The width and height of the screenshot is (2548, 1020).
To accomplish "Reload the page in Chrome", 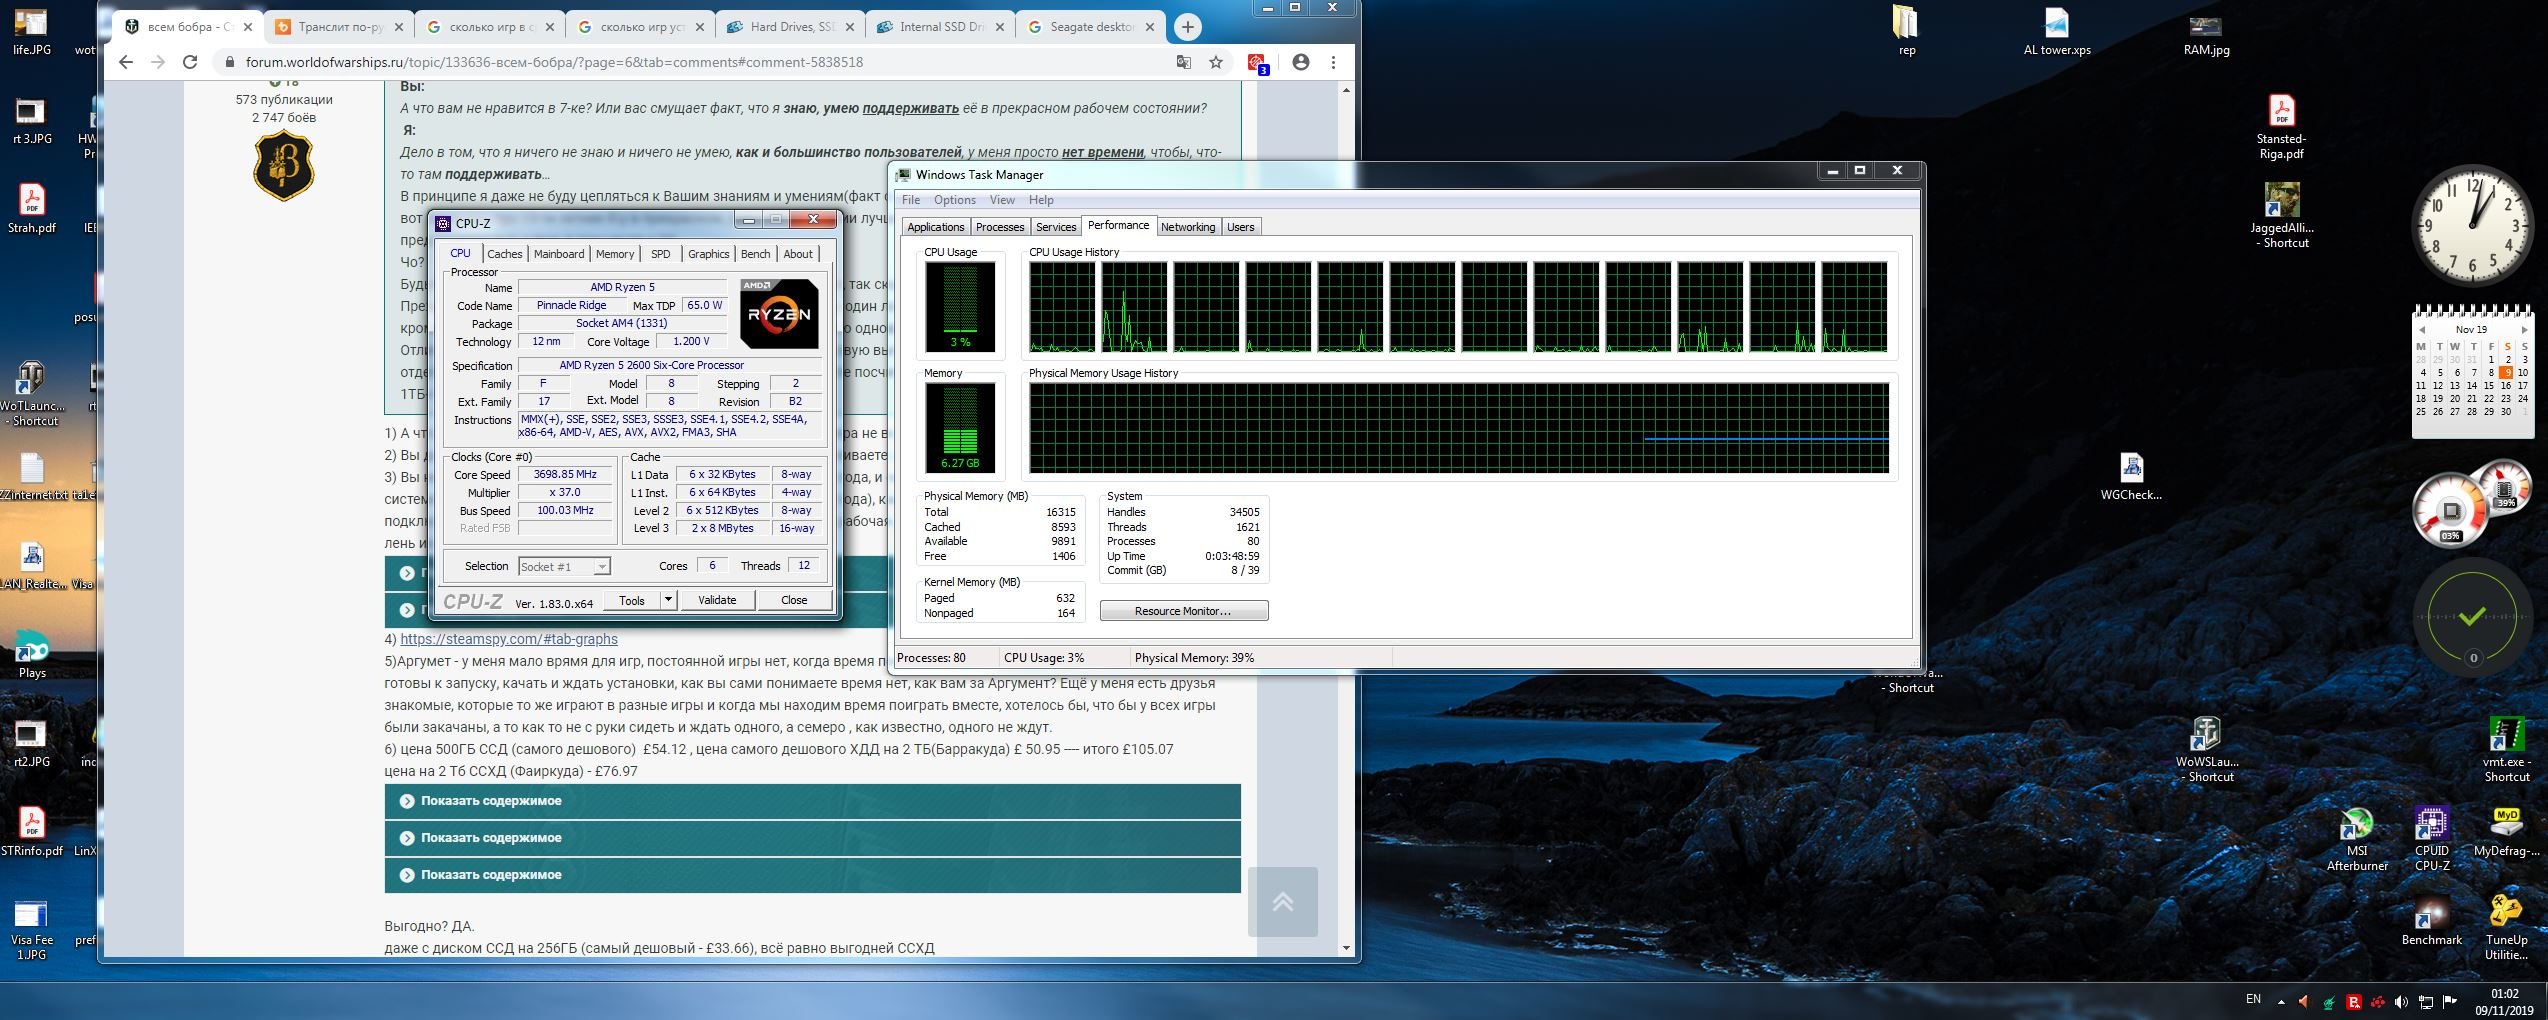I will point(190,62).
